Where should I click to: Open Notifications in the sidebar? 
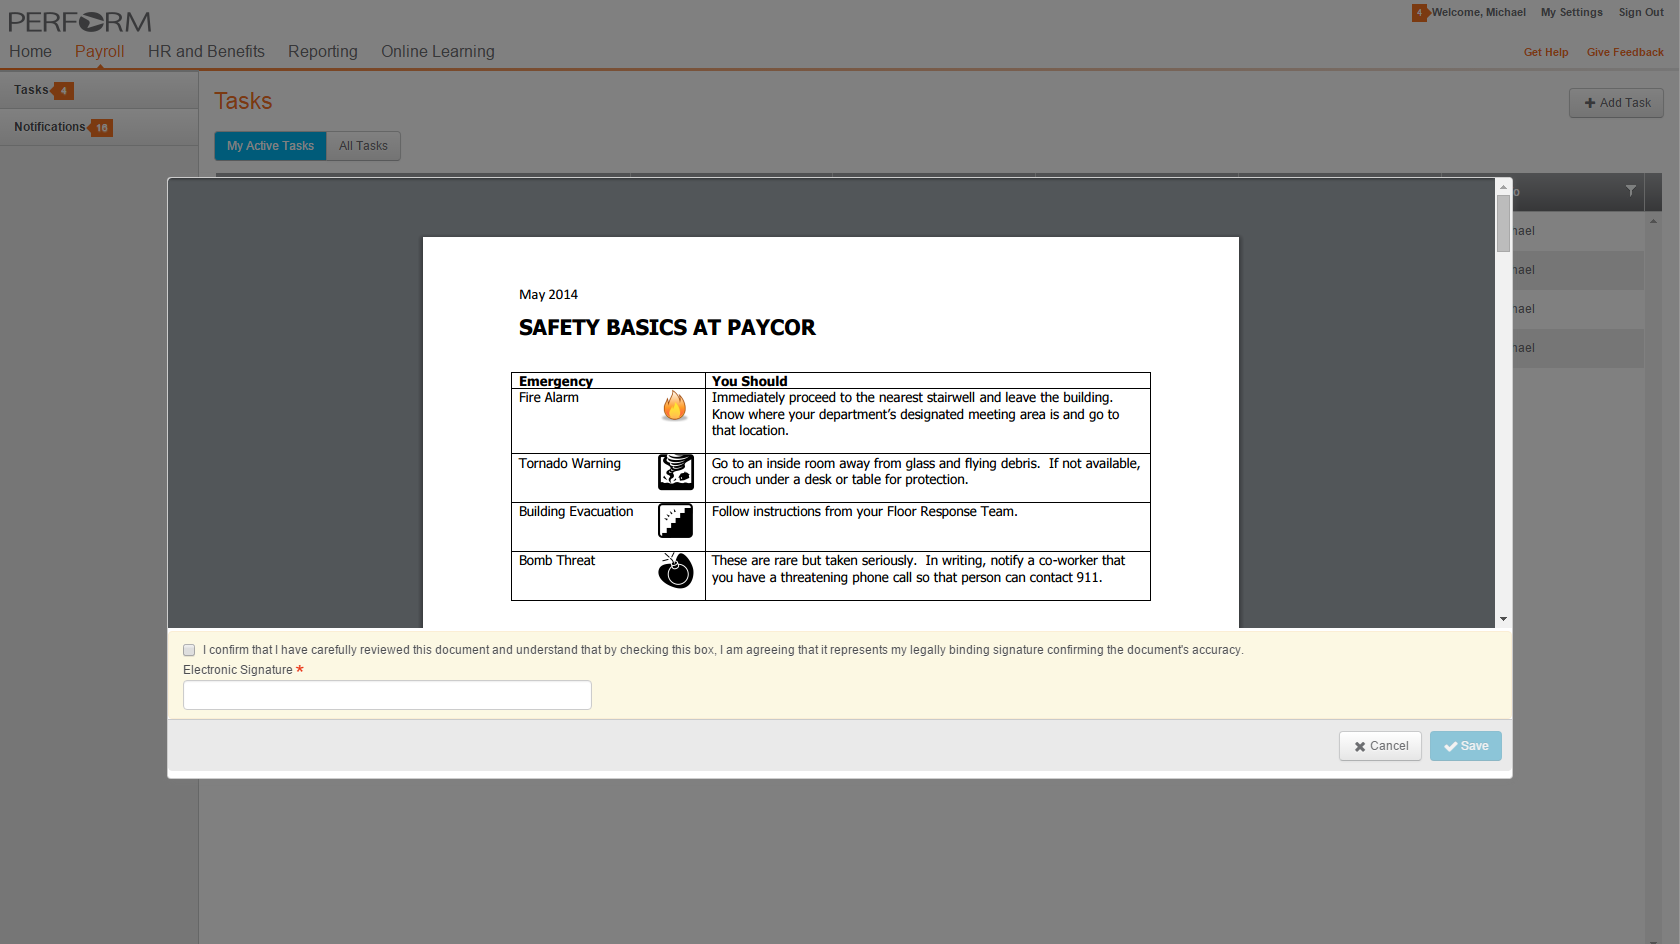click(x=99, y=127)
